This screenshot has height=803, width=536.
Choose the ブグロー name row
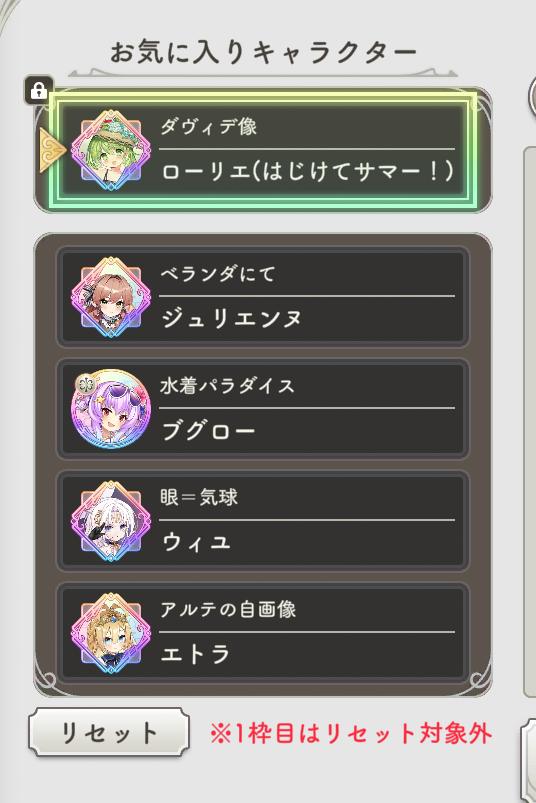coord(263,409)
